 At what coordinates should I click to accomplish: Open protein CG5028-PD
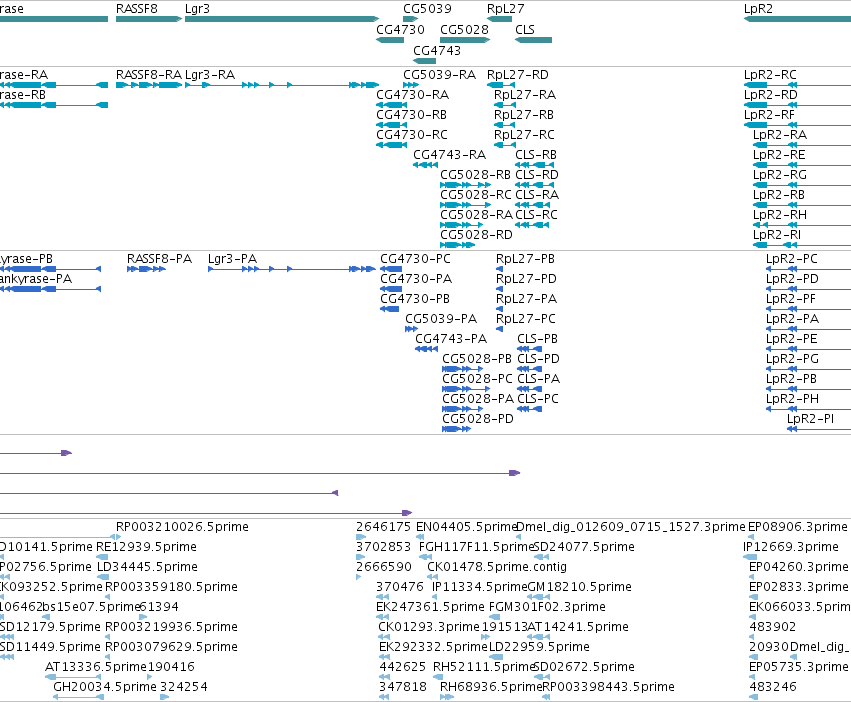[x=478, y=419]
